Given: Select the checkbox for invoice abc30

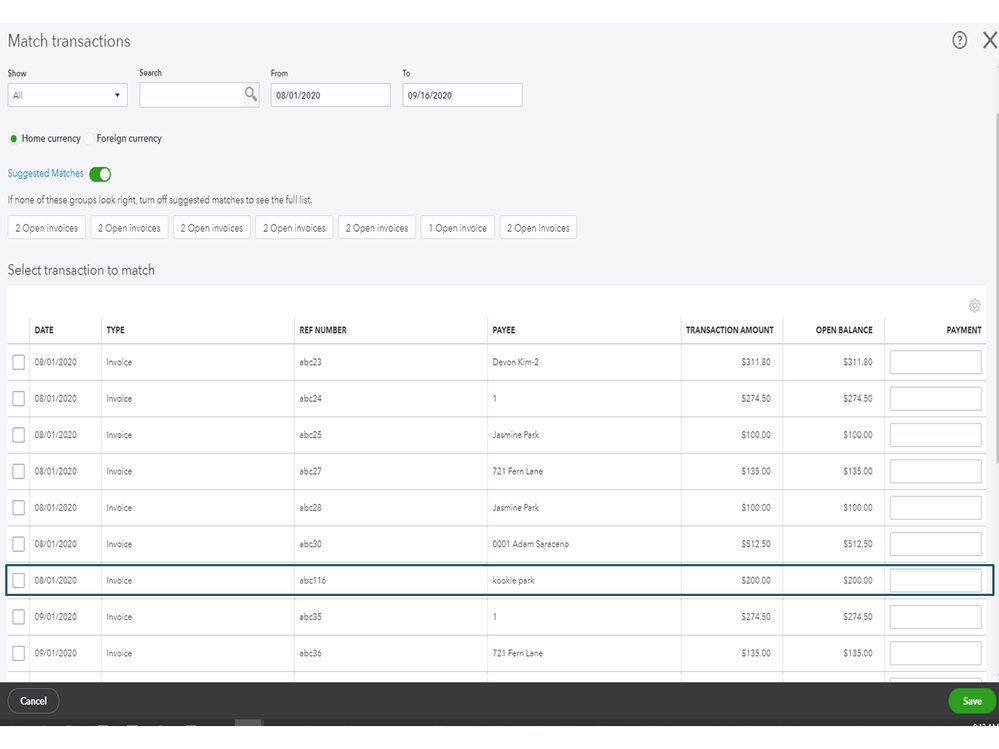Looking at the screenshot, I should (x=19, y=544).
